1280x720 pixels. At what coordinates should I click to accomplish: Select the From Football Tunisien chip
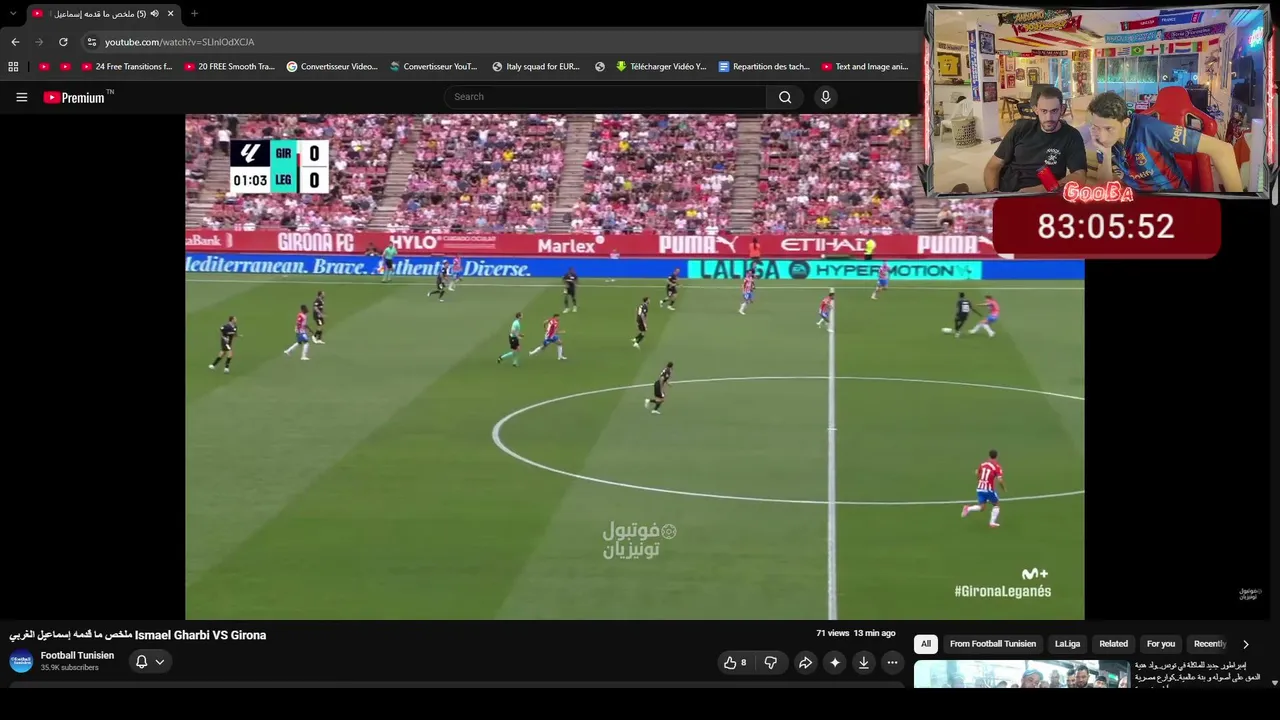tap(993, 644)
